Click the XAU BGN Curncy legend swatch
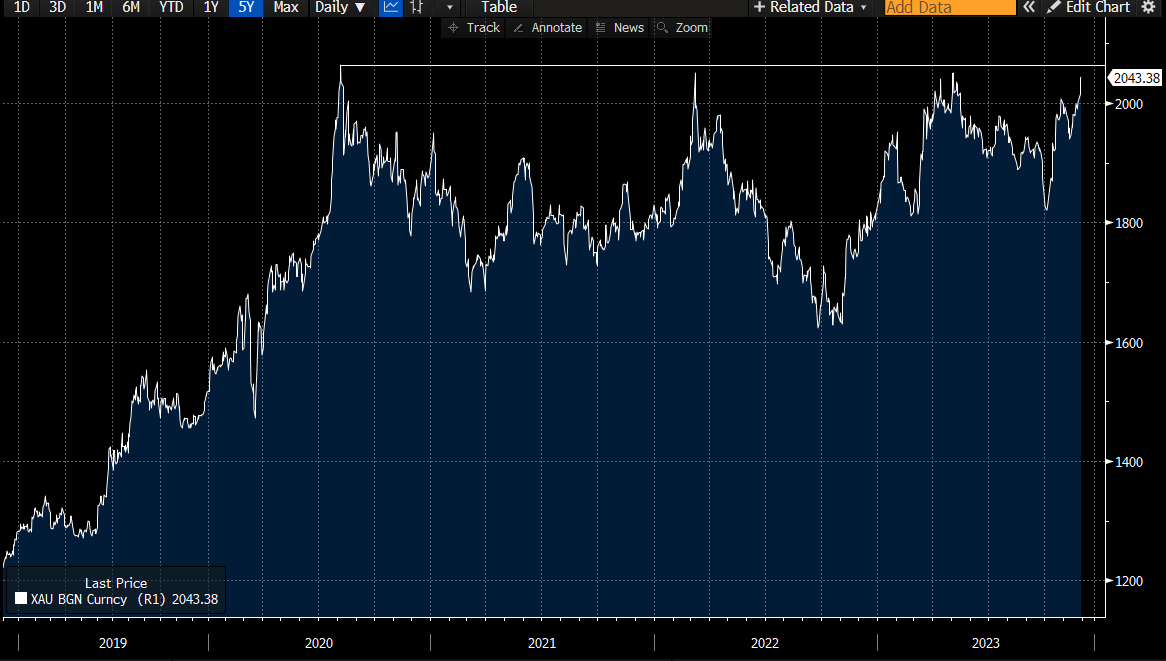Viewport: 1166px width, 661px height. tap(21, 599)
